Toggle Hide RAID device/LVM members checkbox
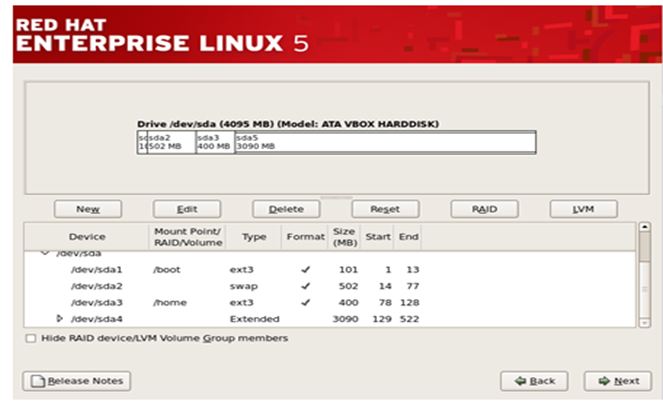This screenshot has width=663, height=403. point(30,338)
